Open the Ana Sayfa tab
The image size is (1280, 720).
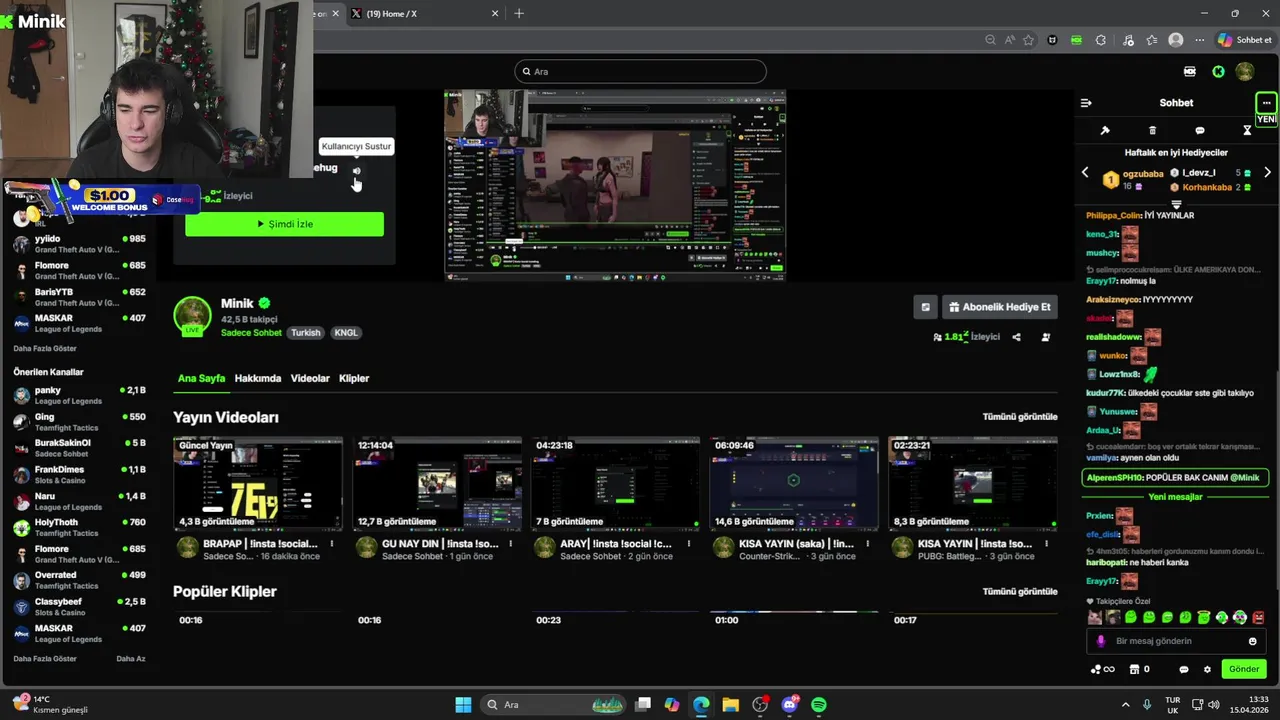[201, 378]
